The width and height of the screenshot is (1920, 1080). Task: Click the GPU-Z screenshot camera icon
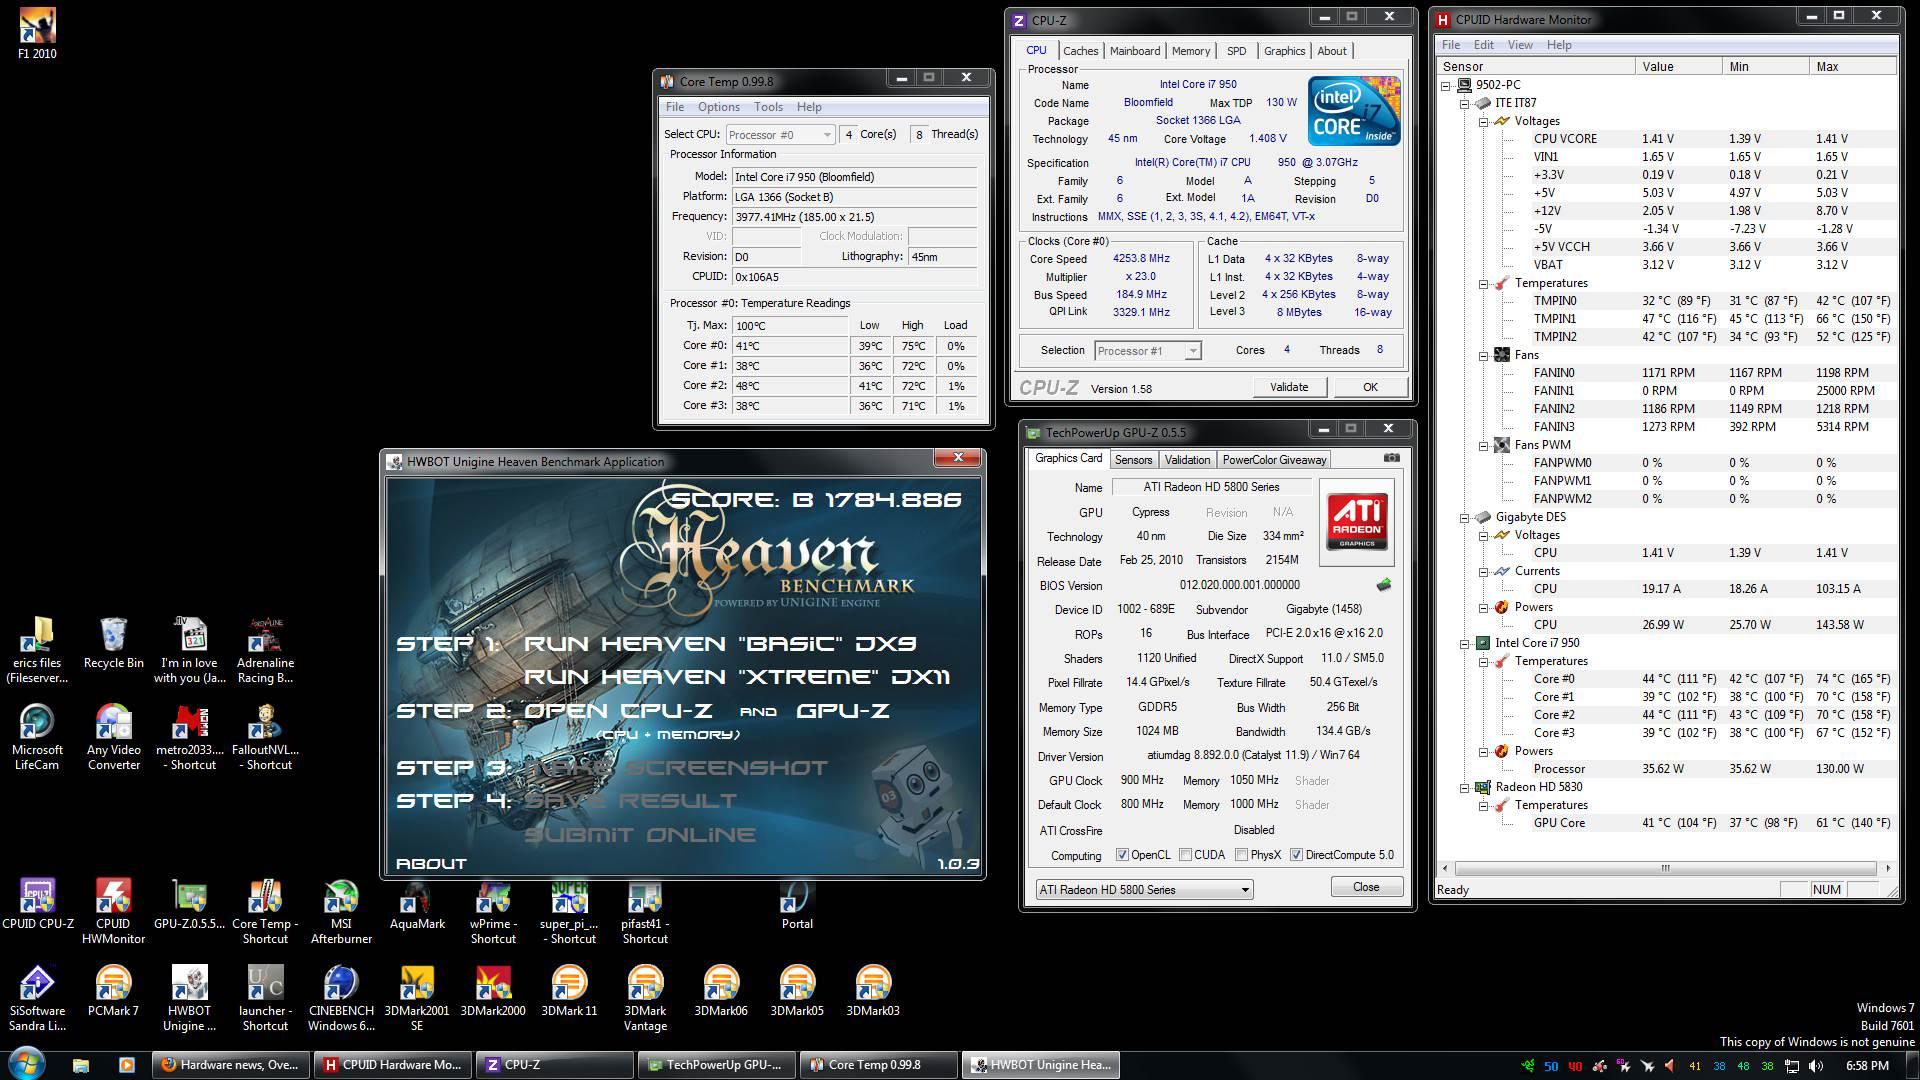[x=1391, y=458]
